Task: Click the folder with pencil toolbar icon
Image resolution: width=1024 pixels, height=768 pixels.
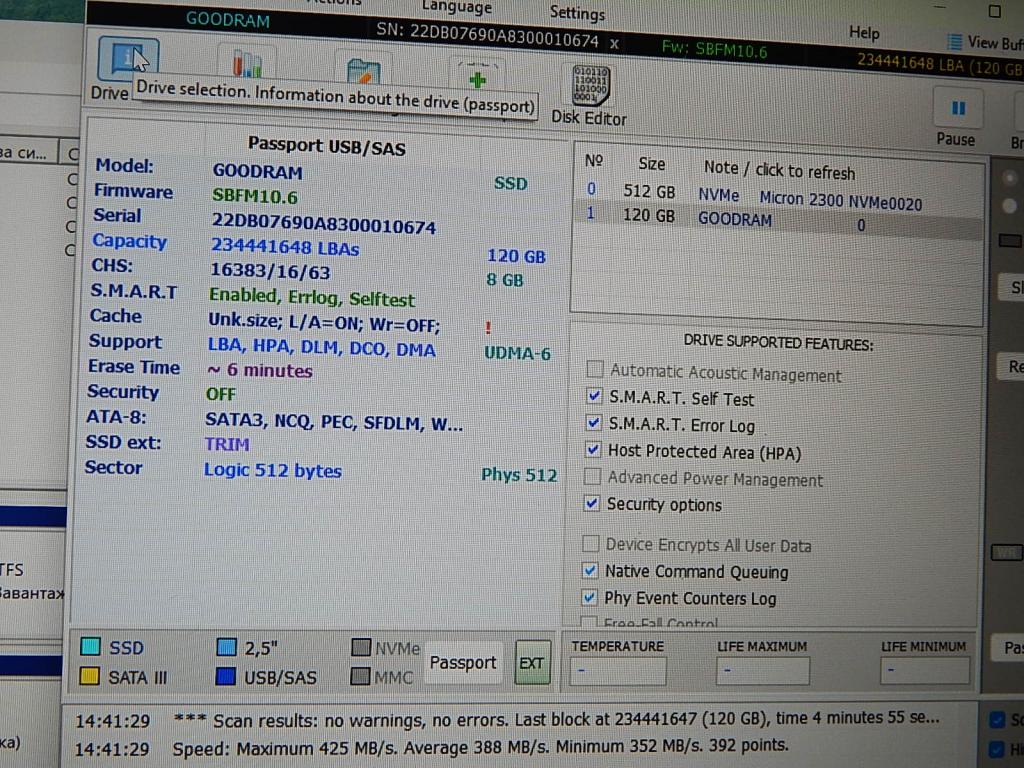Action: point(361,70)
